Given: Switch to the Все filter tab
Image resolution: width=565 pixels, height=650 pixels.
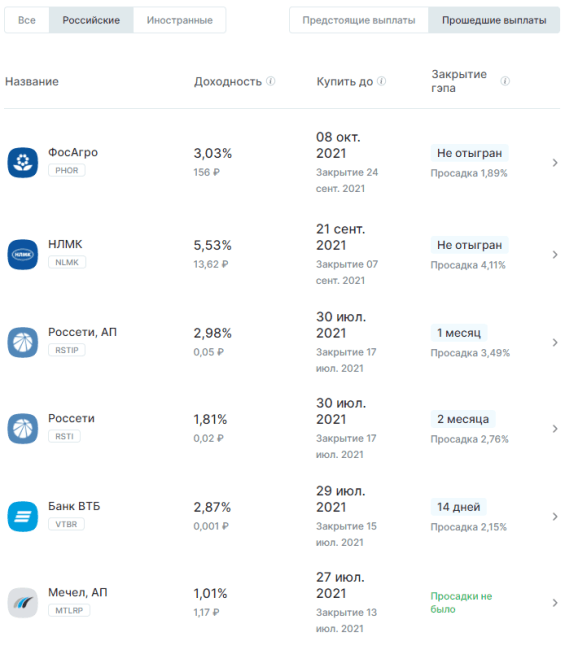Looking at the screenshot, I should point(27,20).
